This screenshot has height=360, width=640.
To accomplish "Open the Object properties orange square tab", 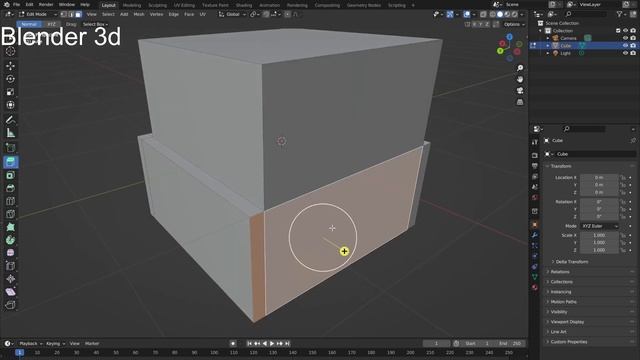I will 535,224.
